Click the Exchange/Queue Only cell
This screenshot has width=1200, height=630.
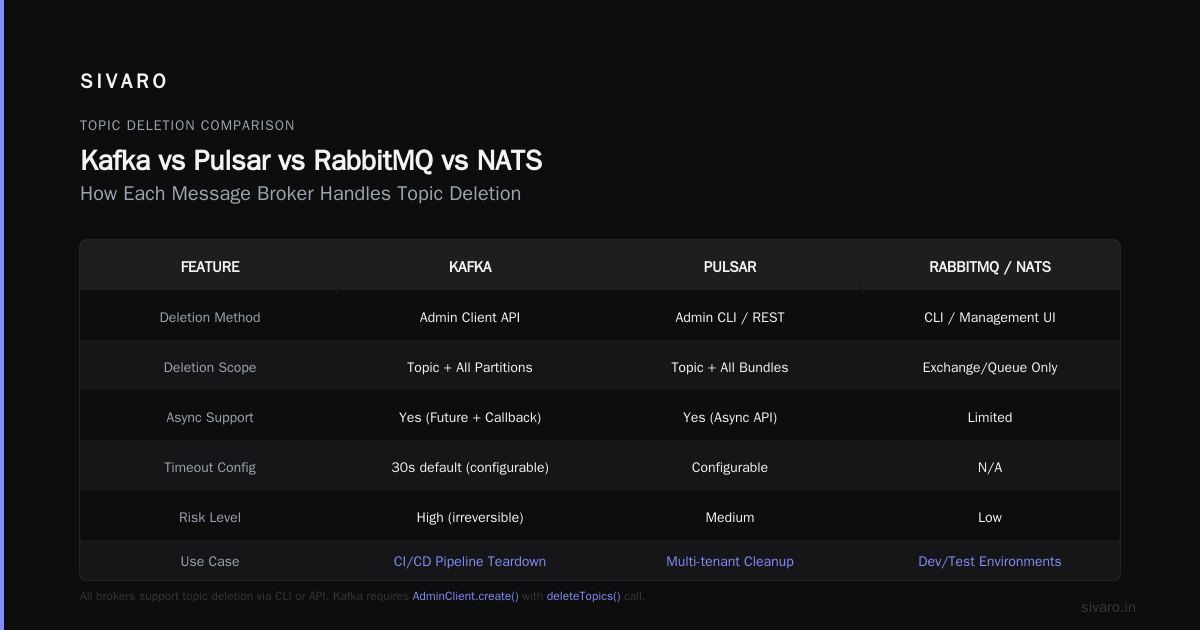point(990,367)
